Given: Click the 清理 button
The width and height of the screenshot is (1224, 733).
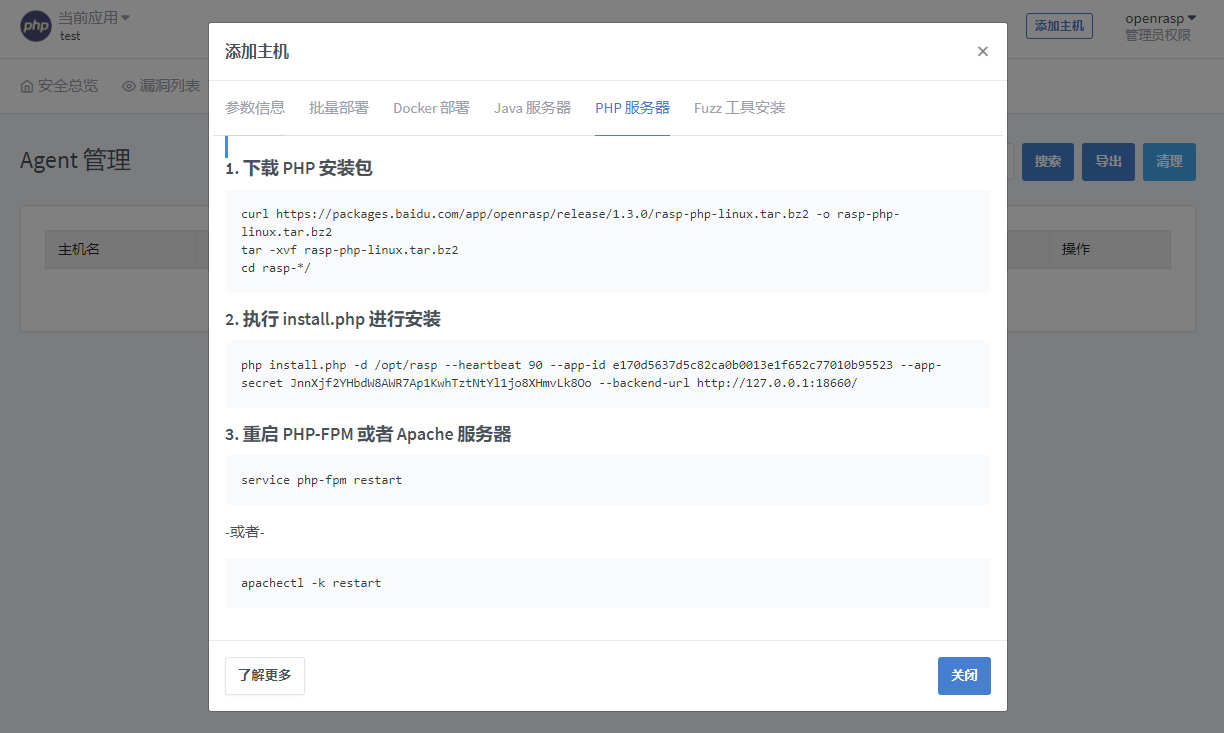Looking at the screenshot, I should 1169,162.
